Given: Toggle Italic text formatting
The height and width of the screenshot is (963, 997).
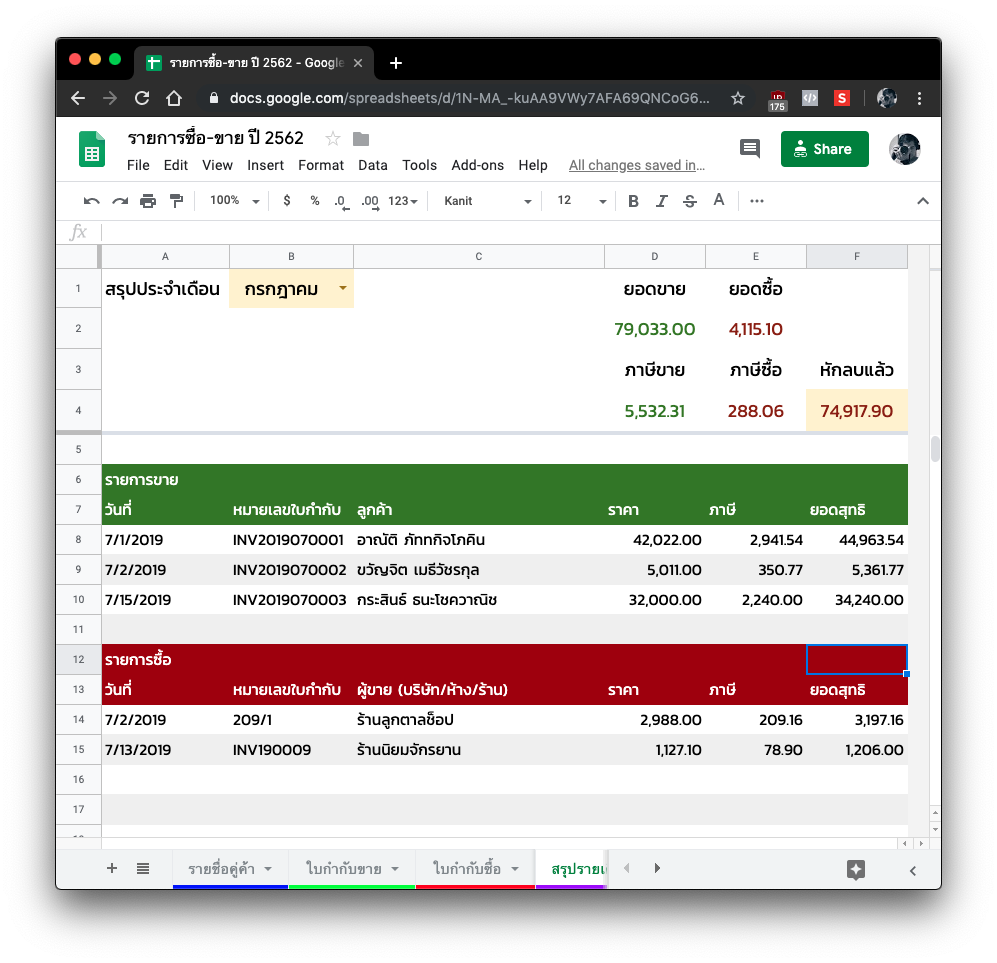Looking at the screenshot, I should tap(661, 201).
